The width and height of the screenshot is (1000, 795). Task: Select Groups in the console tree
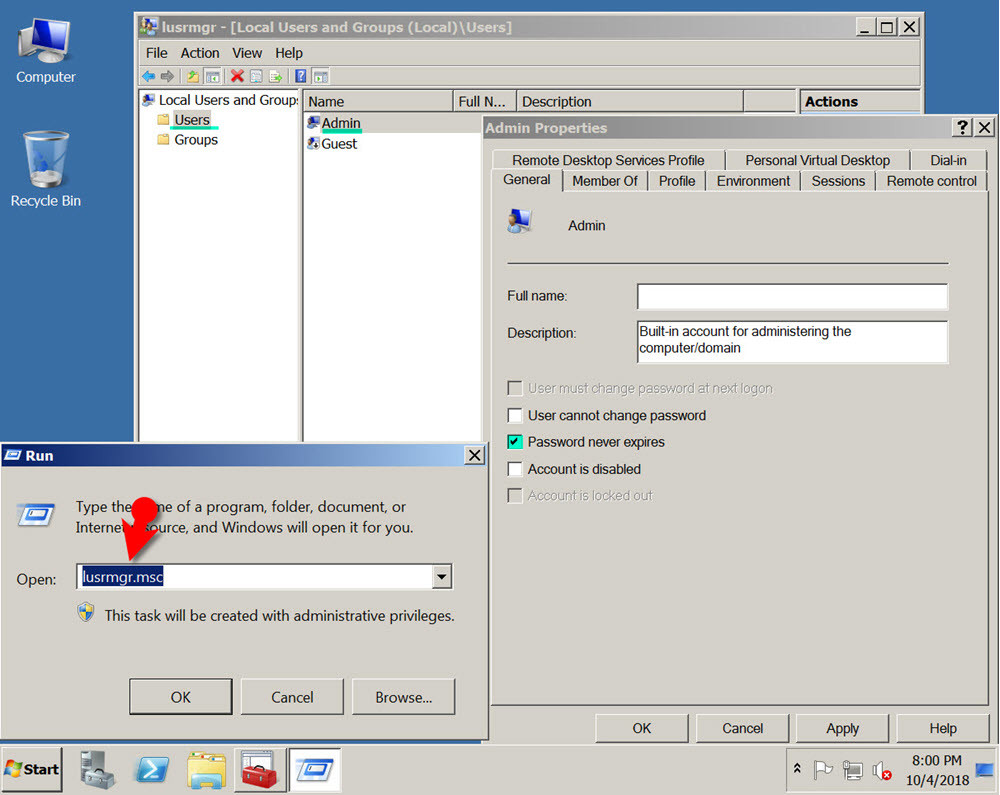pos(196,140)
